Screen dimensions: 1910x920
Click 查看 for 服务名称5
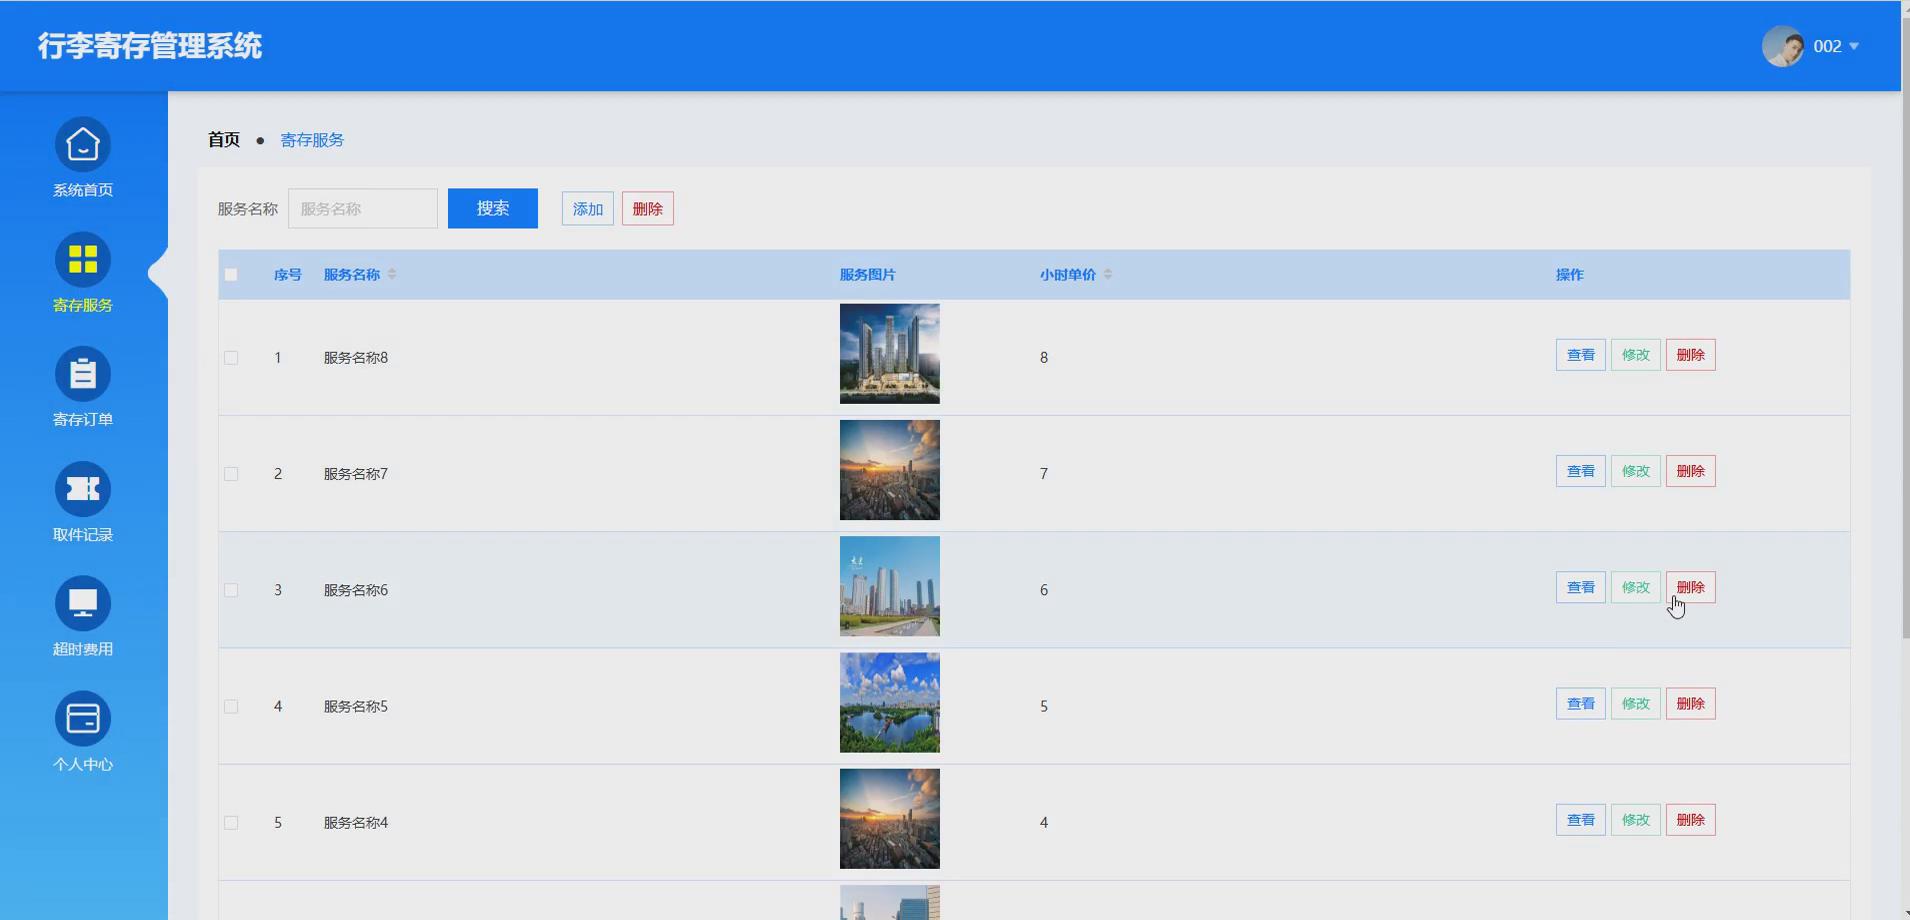tap(1581, 704)
